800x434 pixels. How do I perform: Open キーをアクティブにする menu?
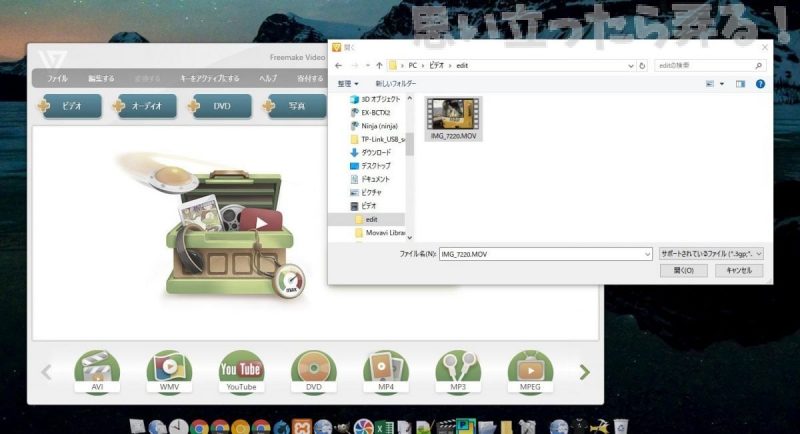210,79
